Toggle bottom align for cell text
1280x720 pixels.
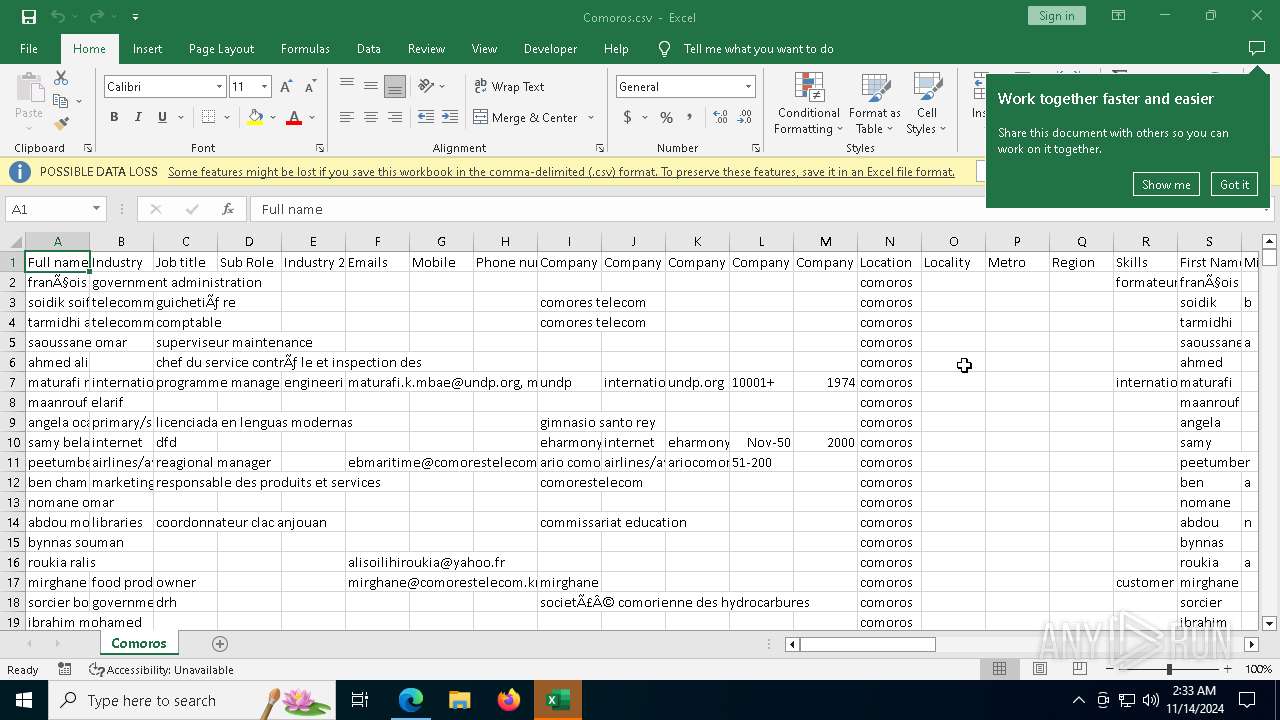pos(395,86)
